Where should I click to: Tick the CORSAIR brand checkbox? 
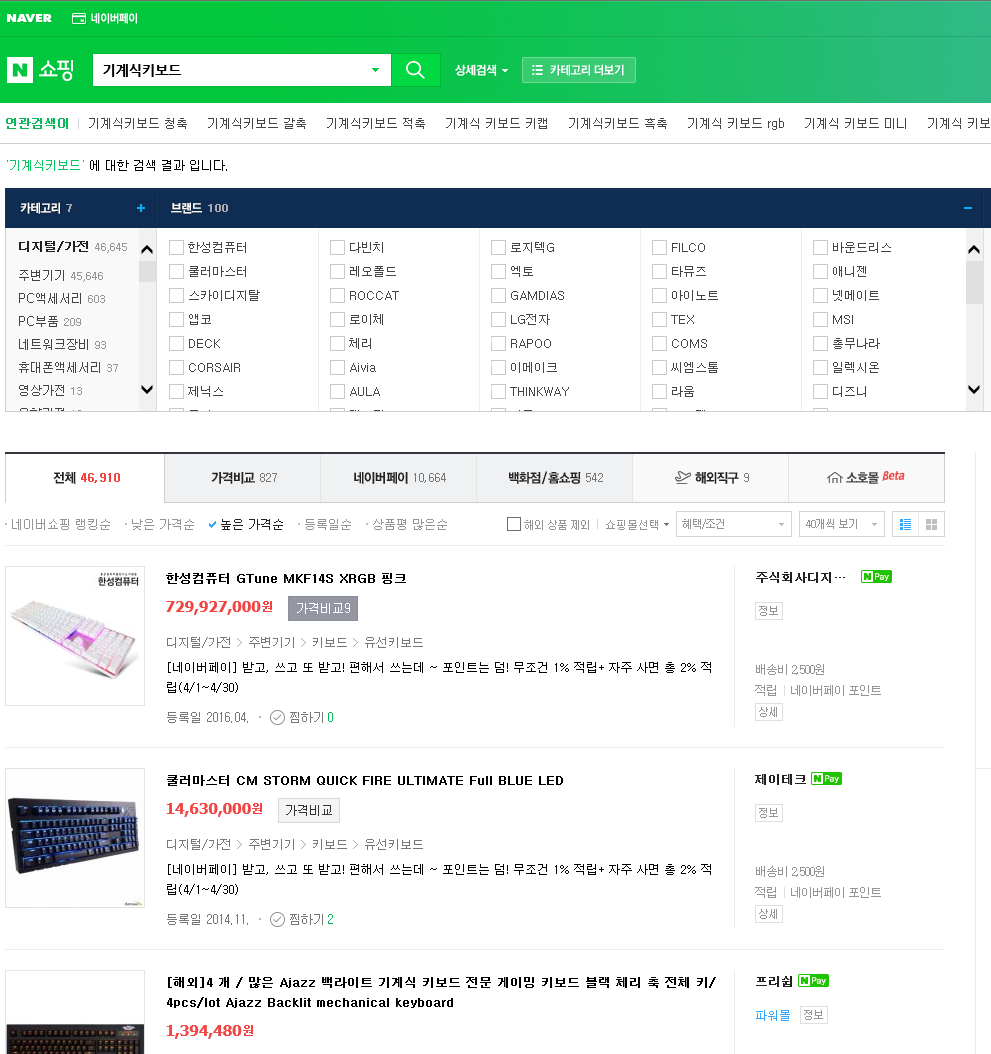click(x=177, y=367)
